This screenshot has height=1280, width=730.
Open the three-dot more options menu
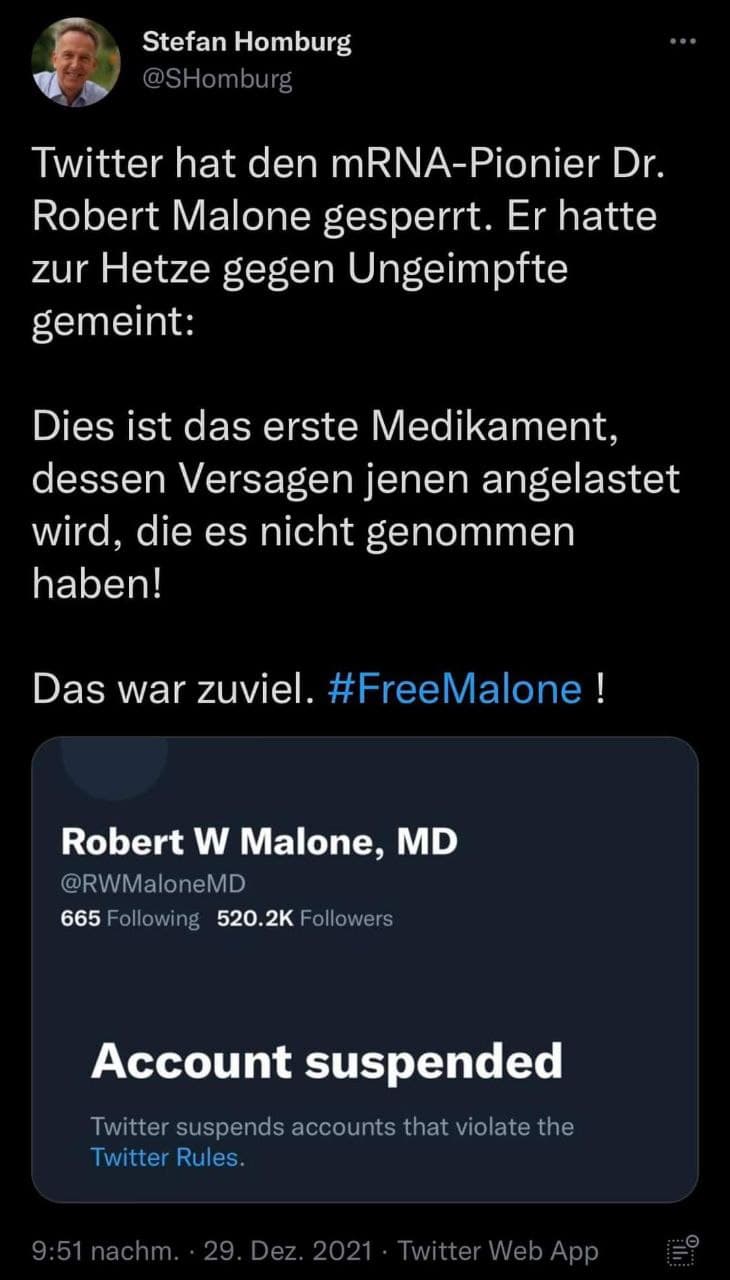(x=682, y=42)
